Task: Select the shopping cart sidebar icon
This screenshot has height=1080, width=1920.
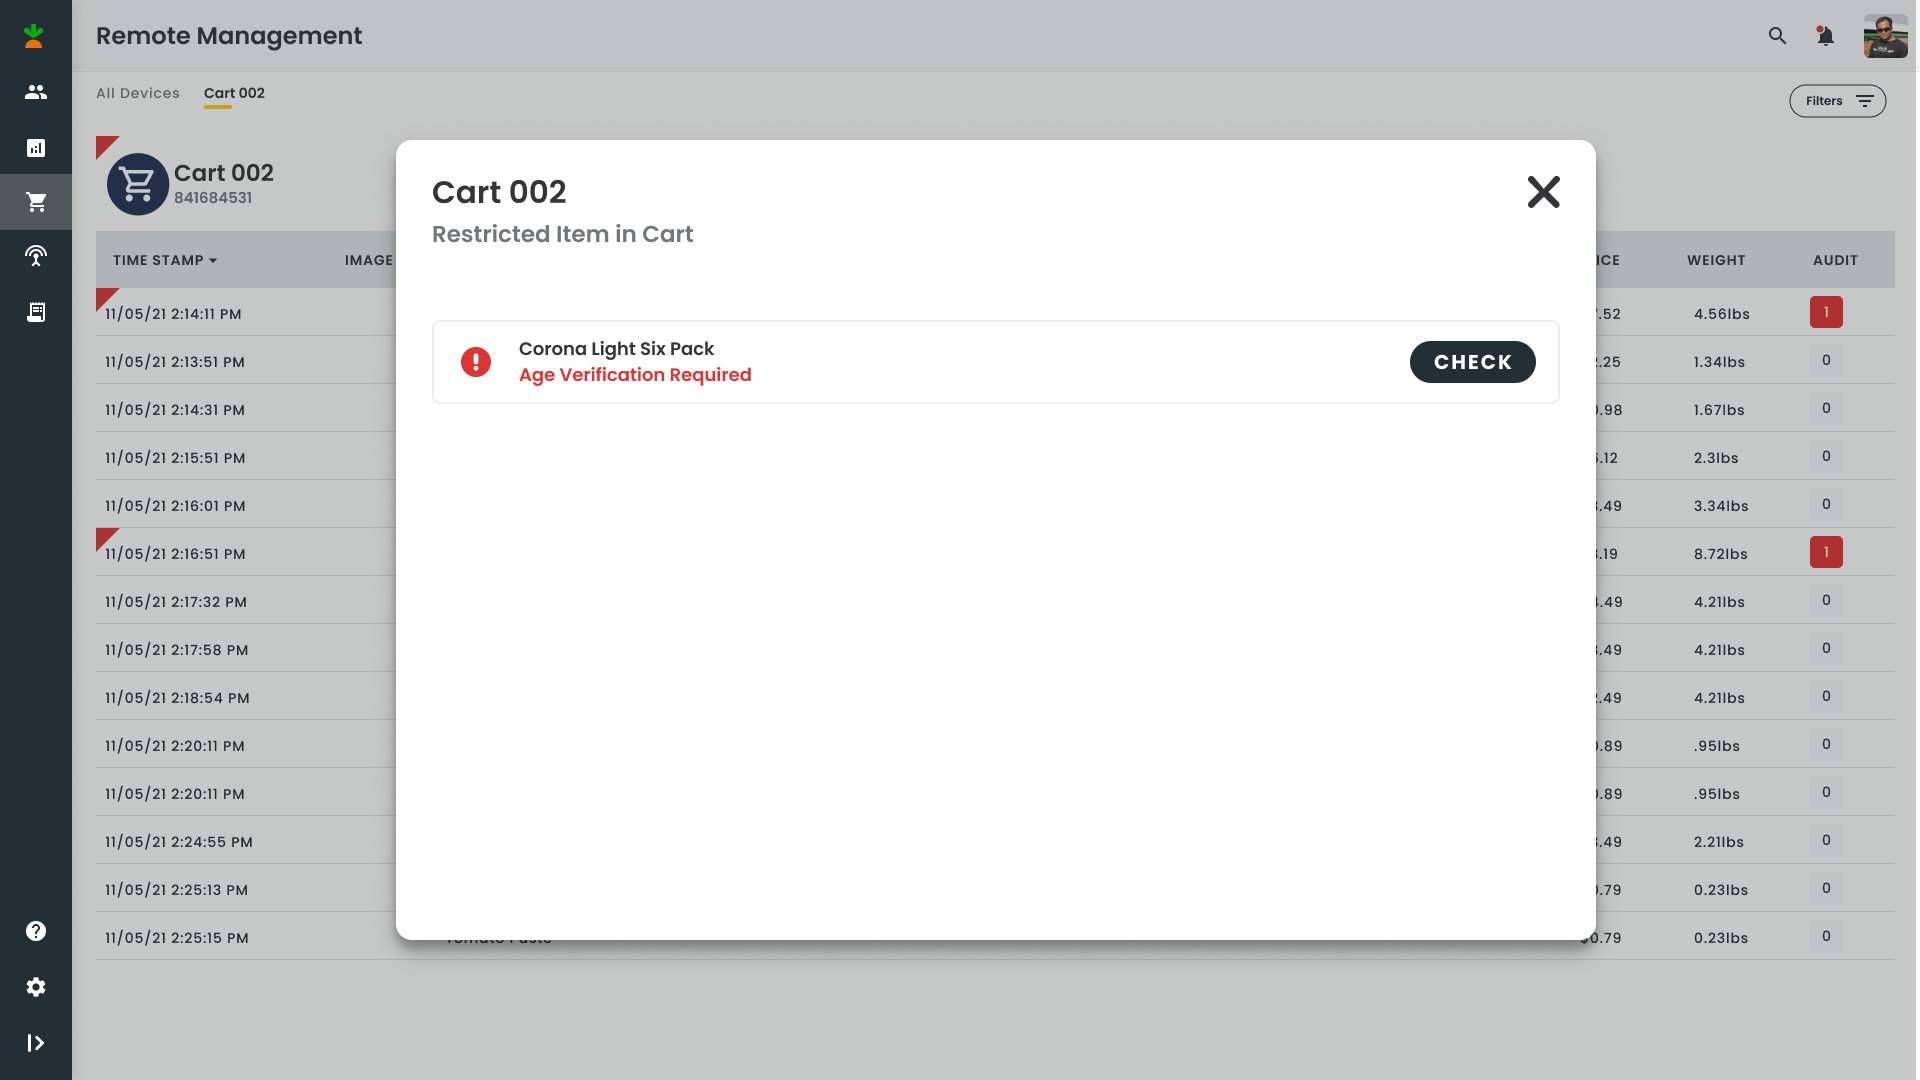Action: click(x=36, y=202)
